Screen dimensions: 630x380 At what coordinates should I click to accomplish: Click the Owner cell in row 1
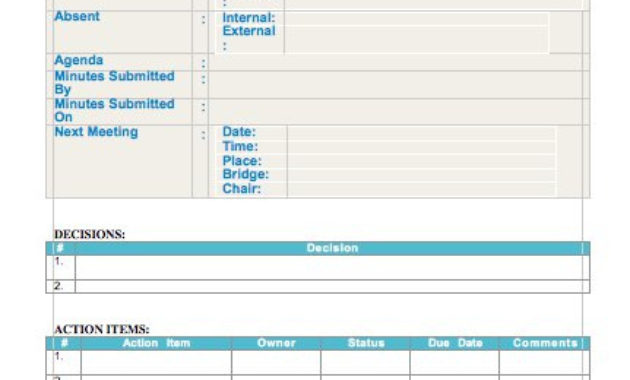click(x=276, y=363)
